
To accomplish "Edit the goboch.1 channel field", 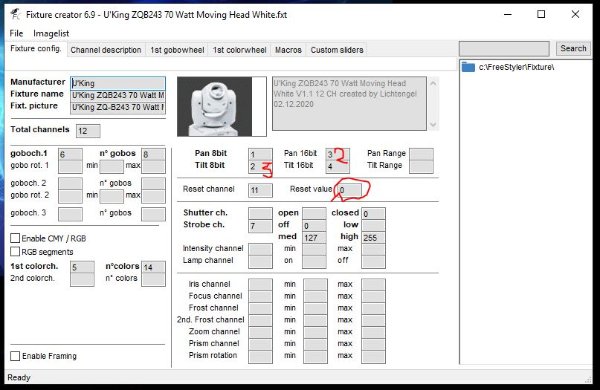I will [70, 154].
